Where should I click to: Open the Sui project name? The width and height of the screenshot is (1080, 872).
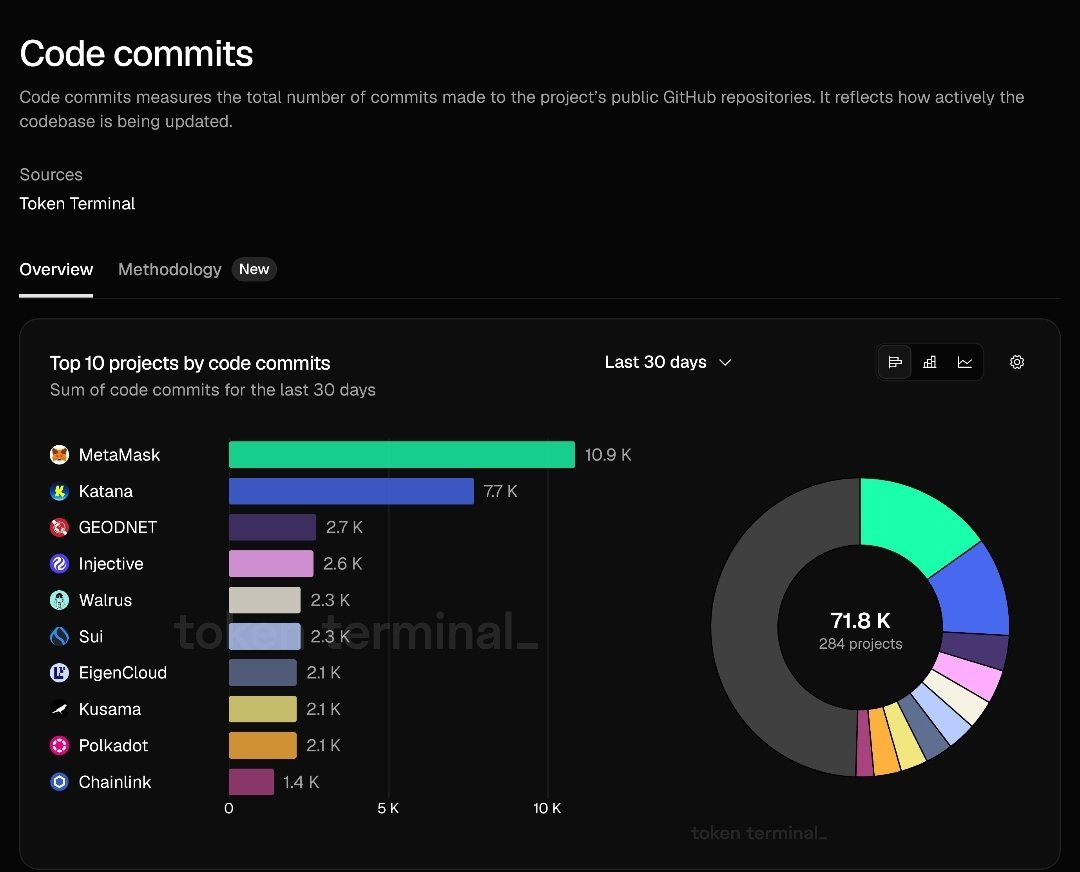click(x=91, y=636)
